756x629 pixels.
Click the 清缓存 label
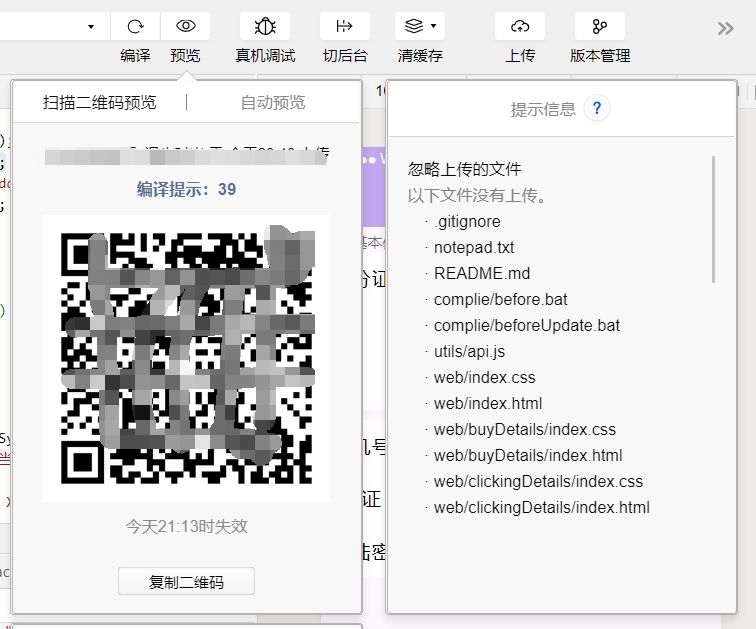[x=420, y=55]
